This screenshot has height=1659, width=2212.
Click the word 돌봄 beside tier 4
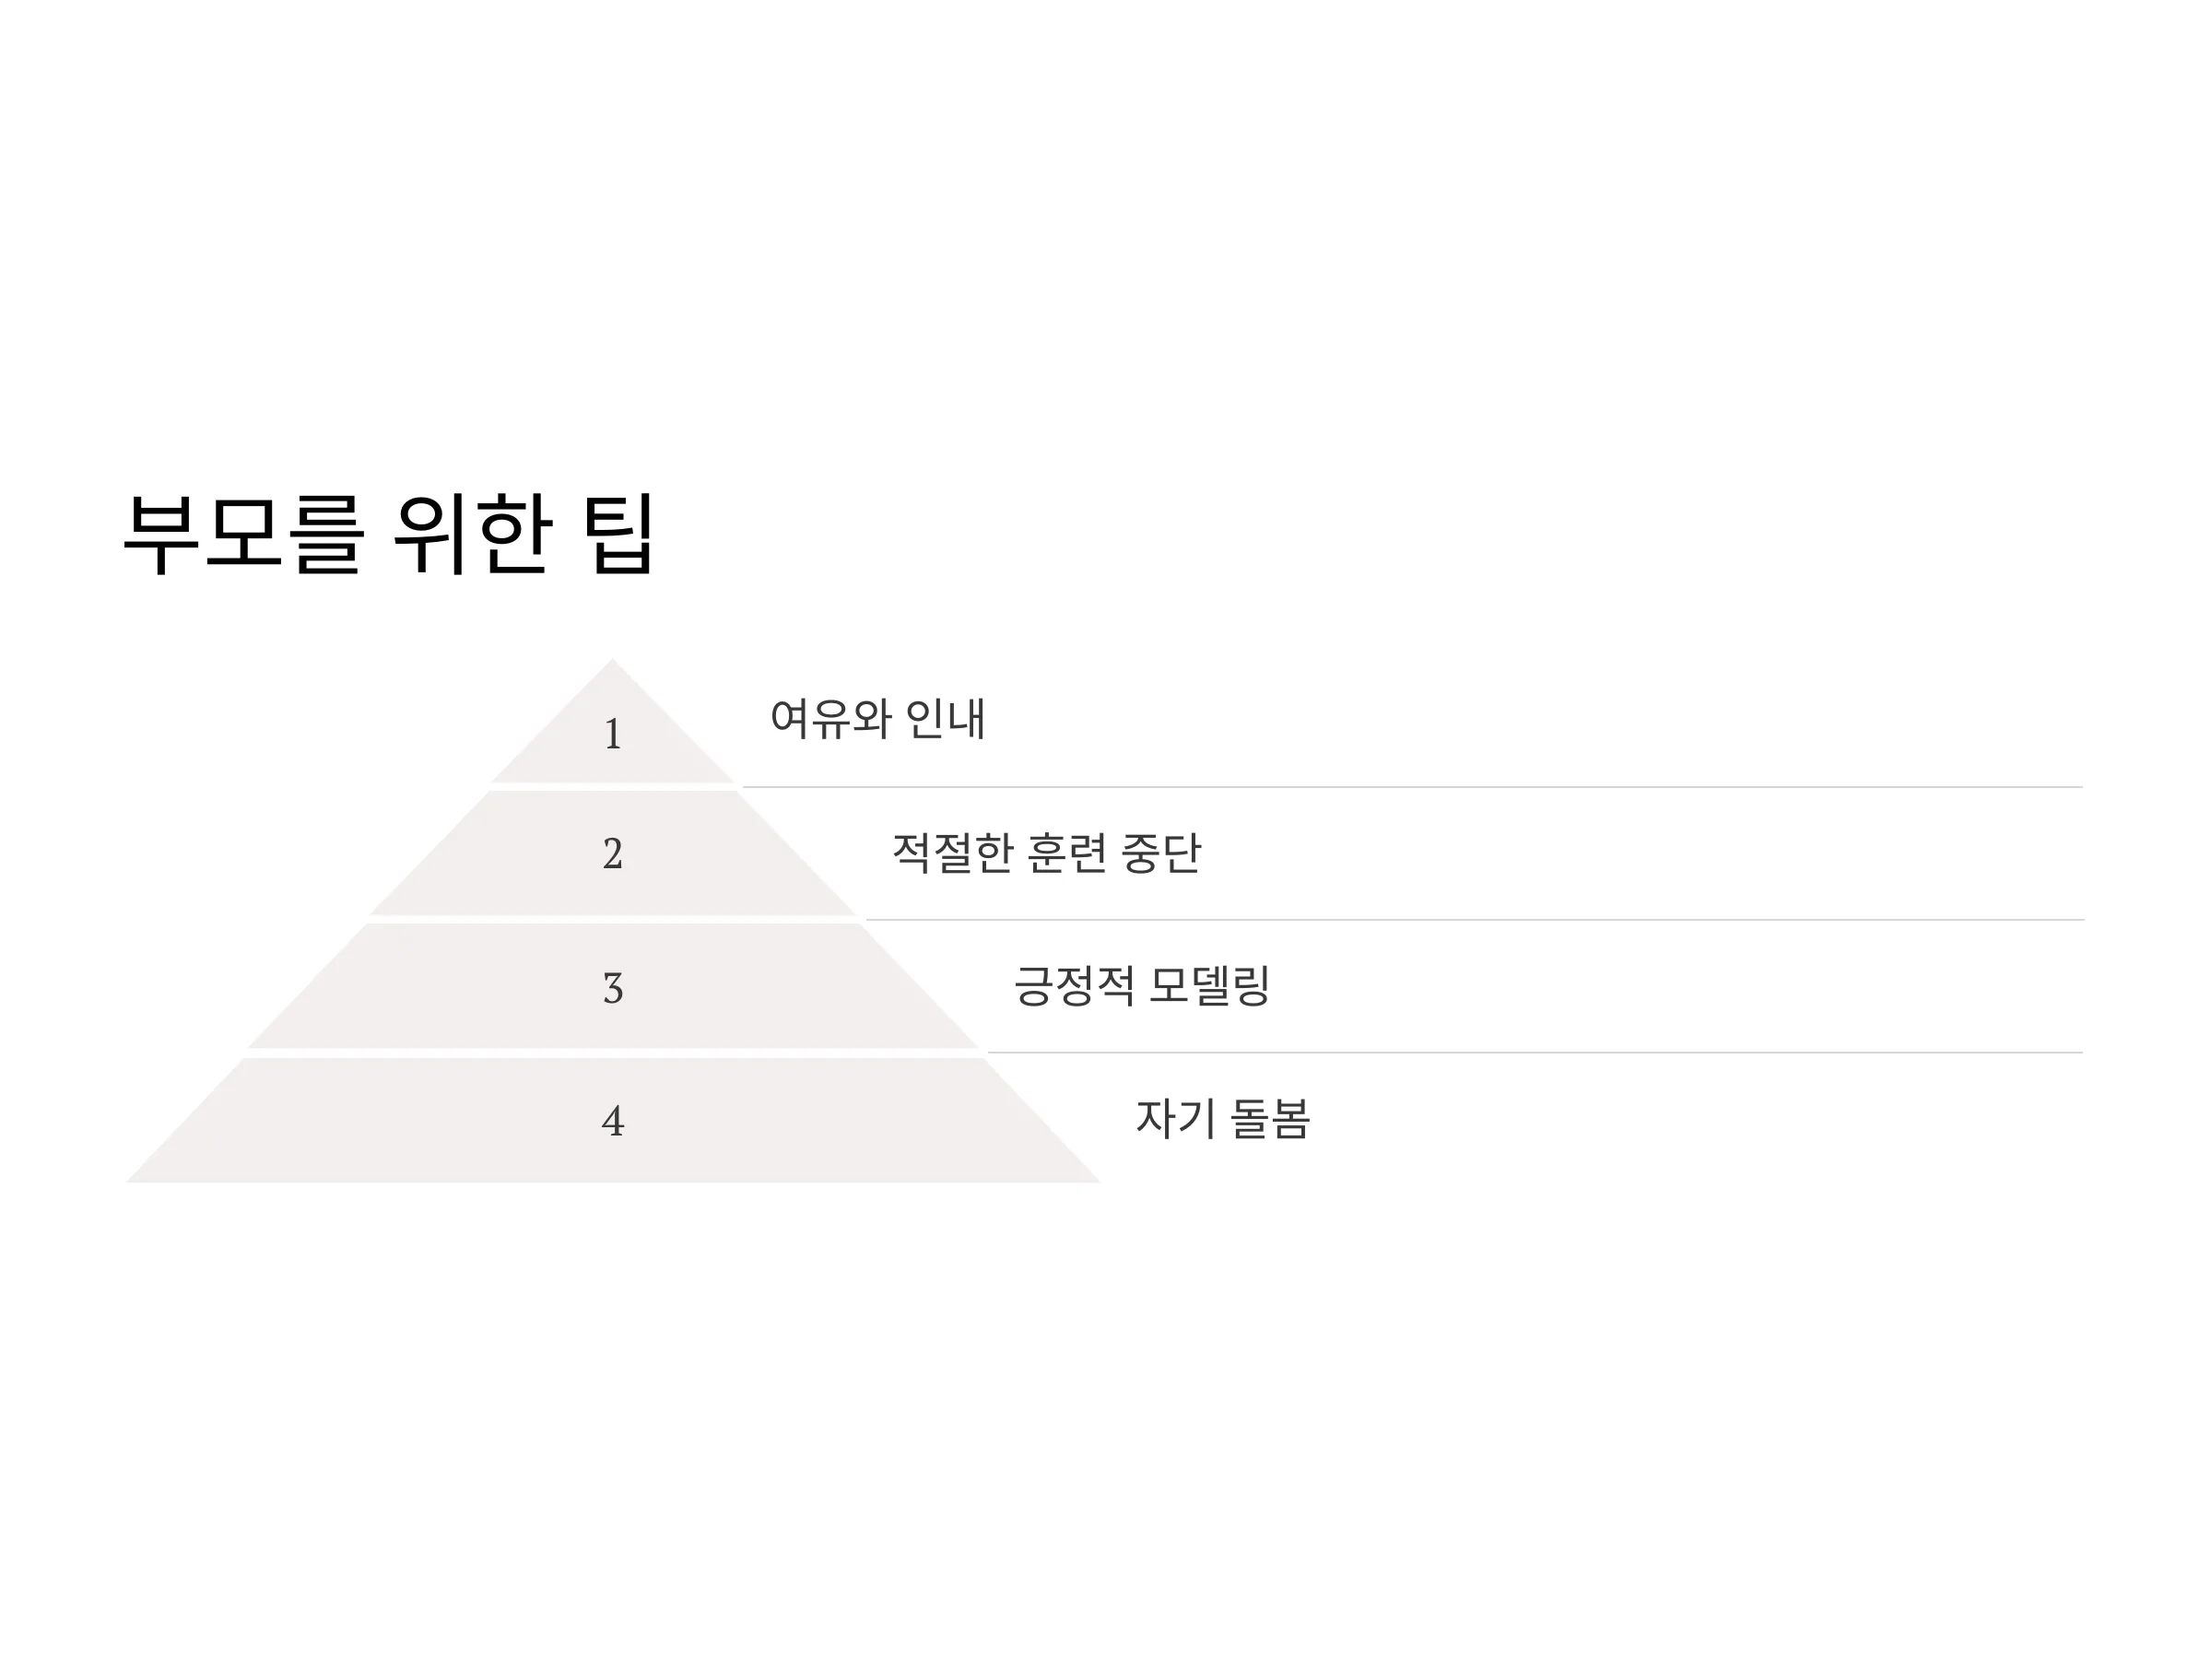click(1269, 1118)
